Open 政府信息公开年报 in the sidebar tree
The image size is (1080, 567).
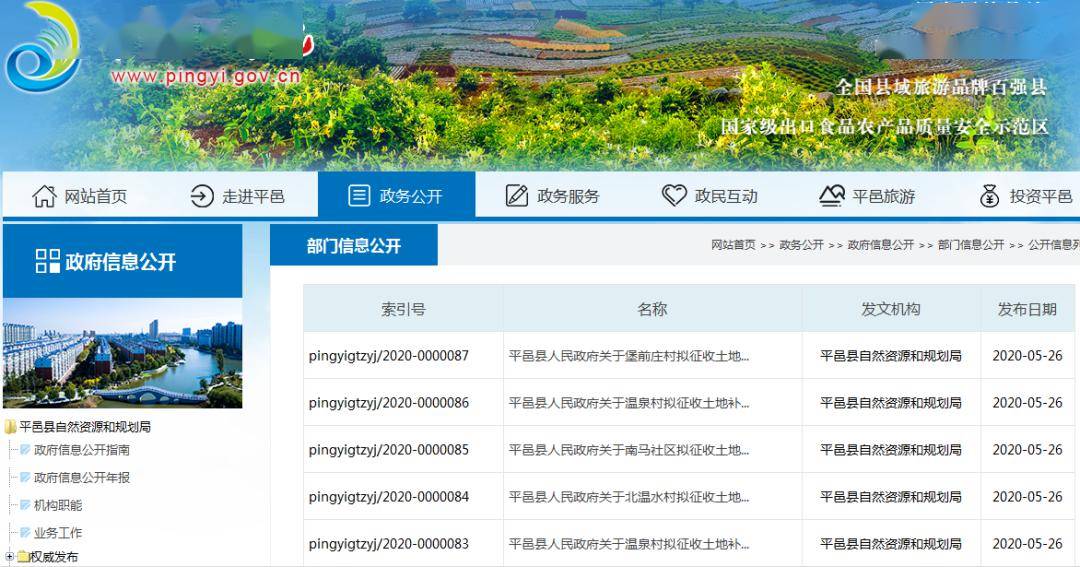click(x=82, y=478)
